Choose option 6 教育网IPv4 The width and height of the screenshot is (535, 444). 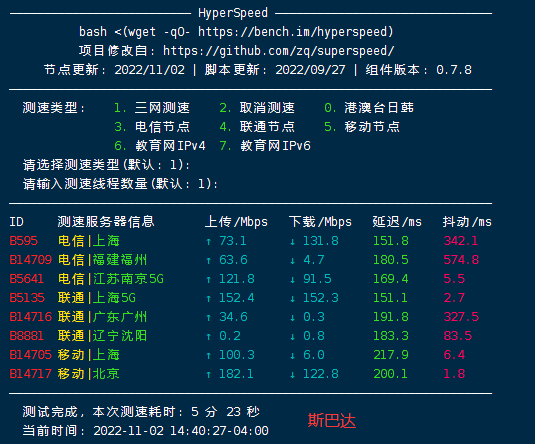(160, 146)
